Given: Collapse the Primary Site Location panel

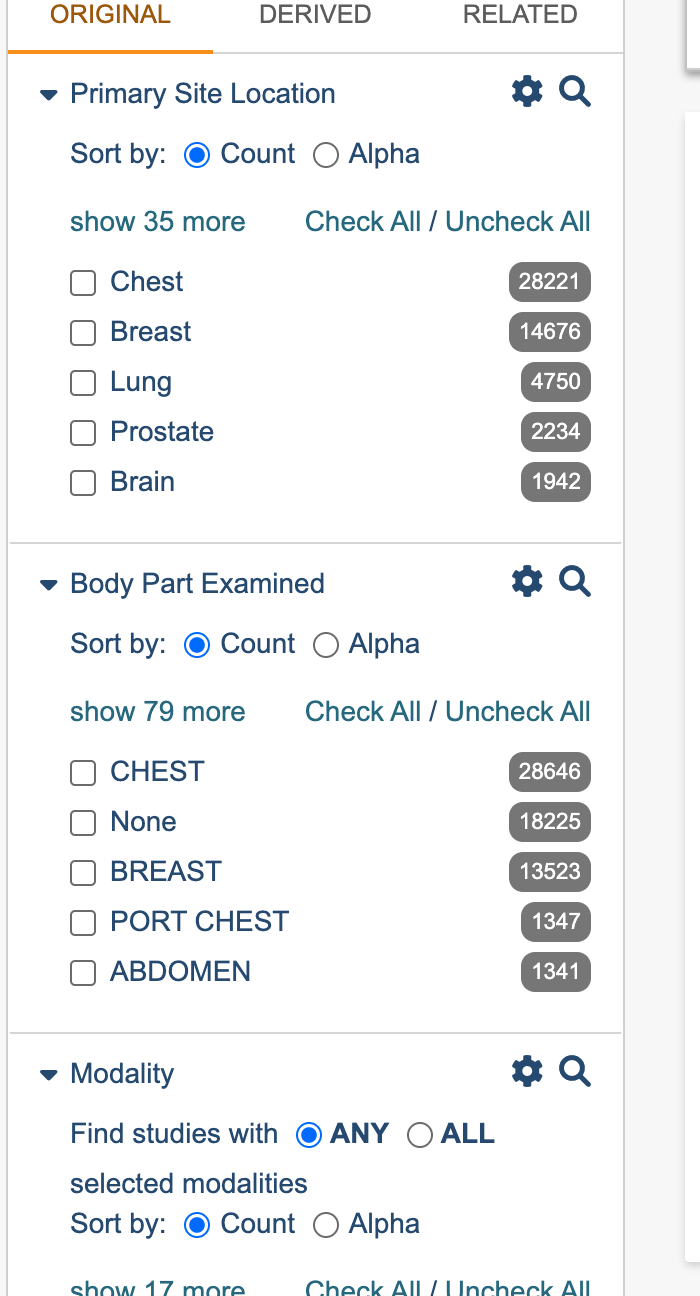Looking at the screenshot, I should pos(48,95).
